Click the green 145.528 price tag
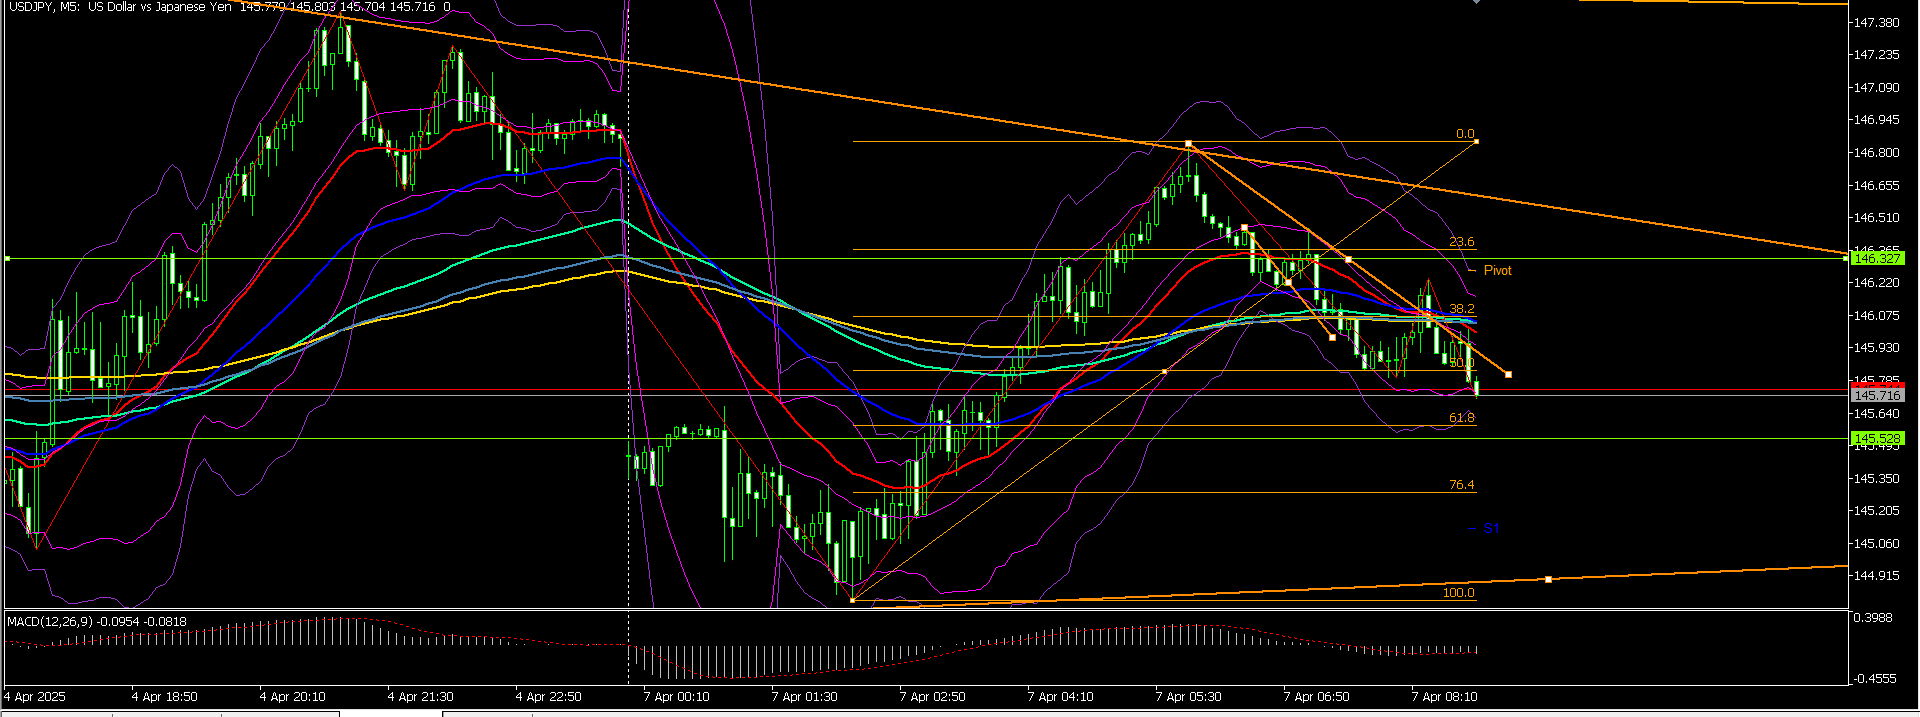1920x717 pixels. [1876, 439]
